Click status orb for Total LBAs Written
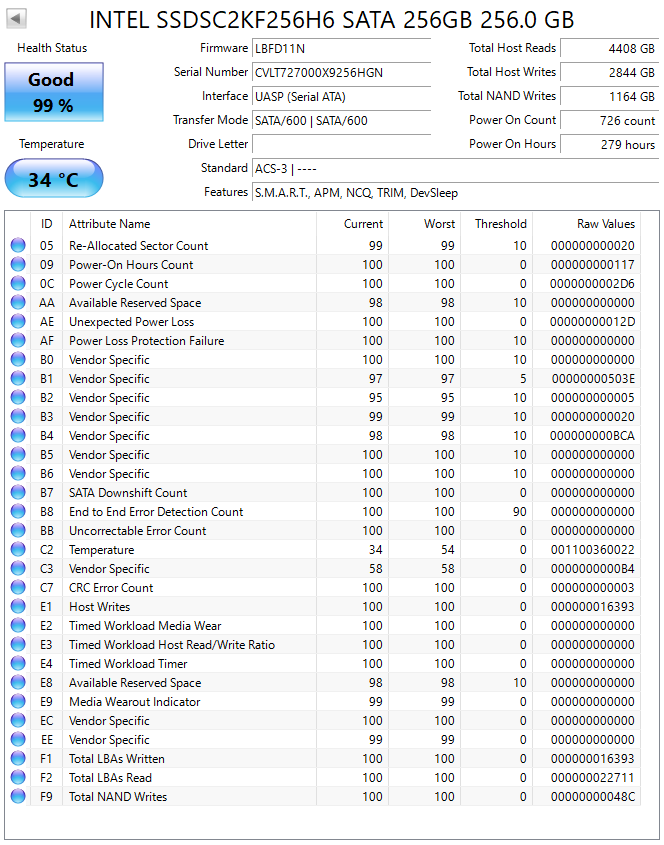Screen dimensions: 664x845 pyautogui.click(x=18, y=759)
